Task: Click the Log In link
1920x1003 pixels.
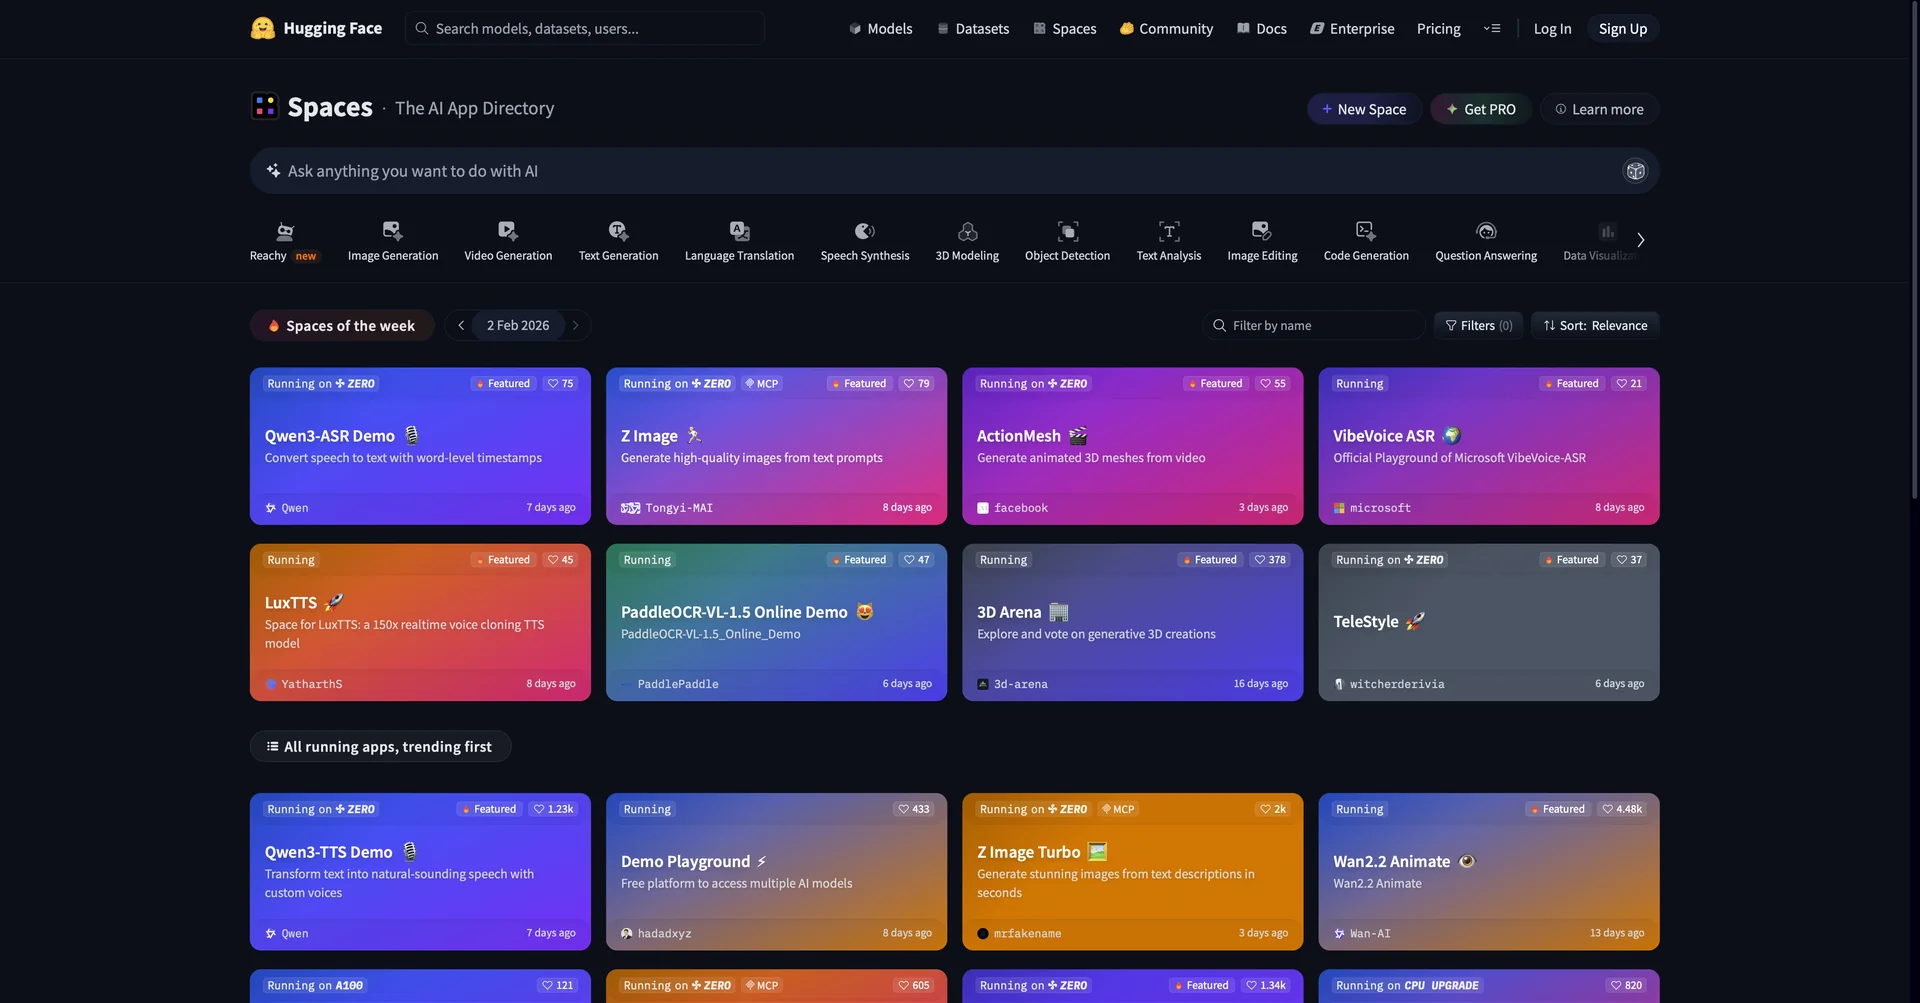Action: point(1552,29)
